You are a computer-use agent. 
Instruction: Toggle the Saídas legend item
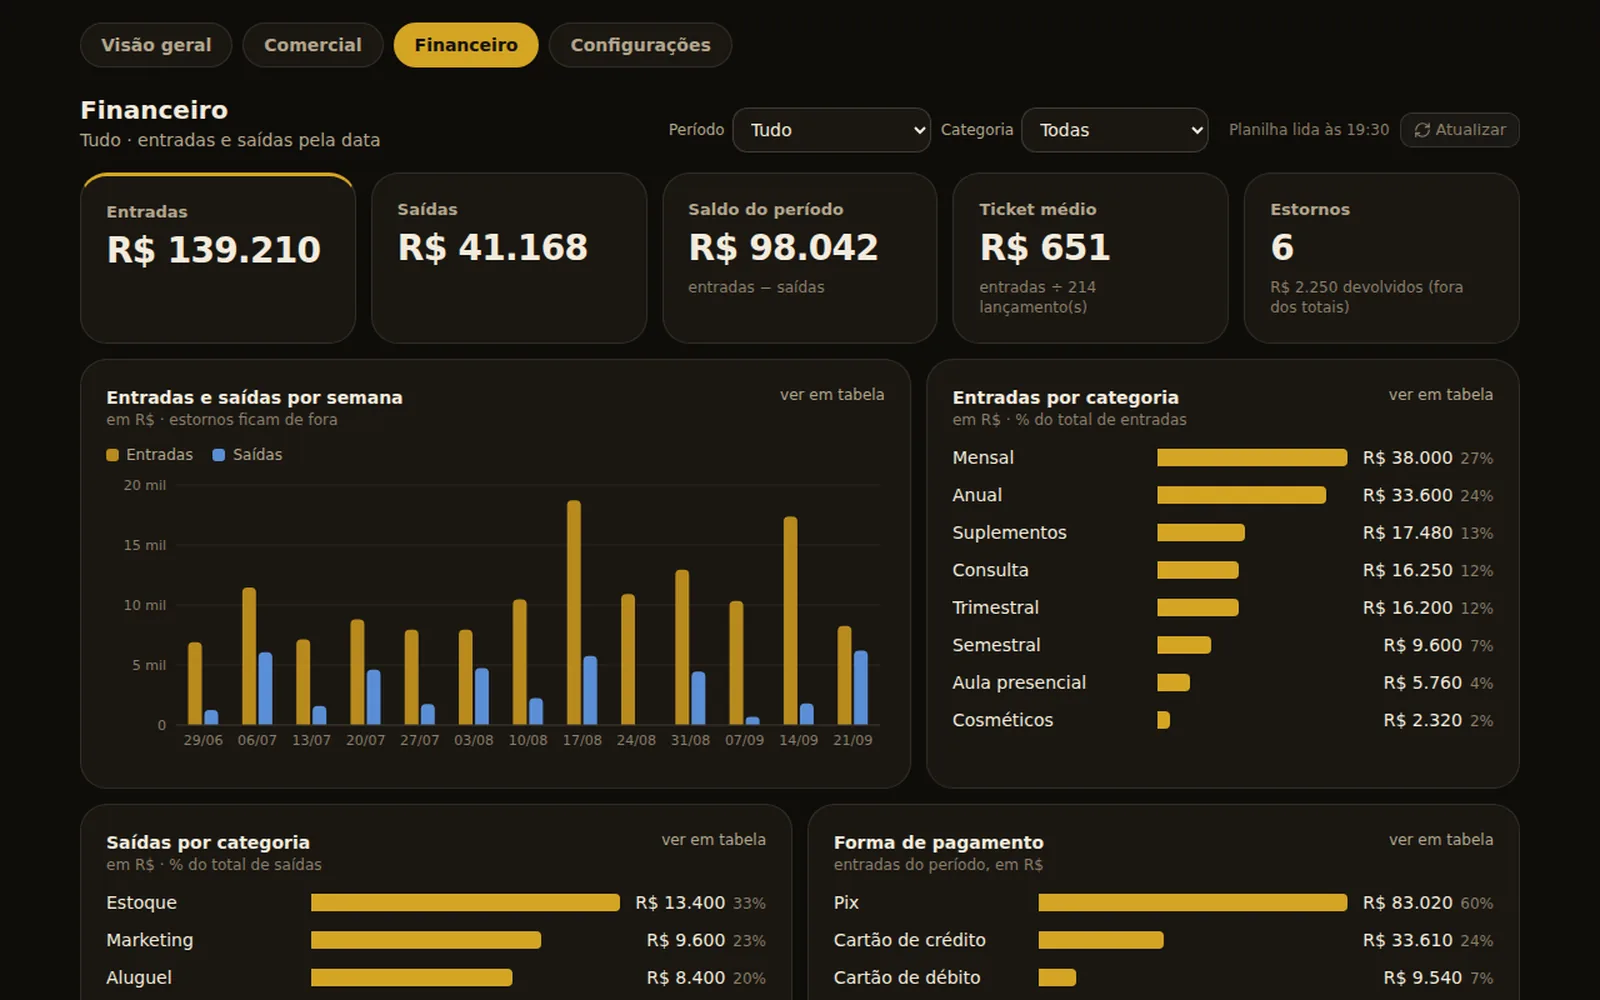[248, 455]
